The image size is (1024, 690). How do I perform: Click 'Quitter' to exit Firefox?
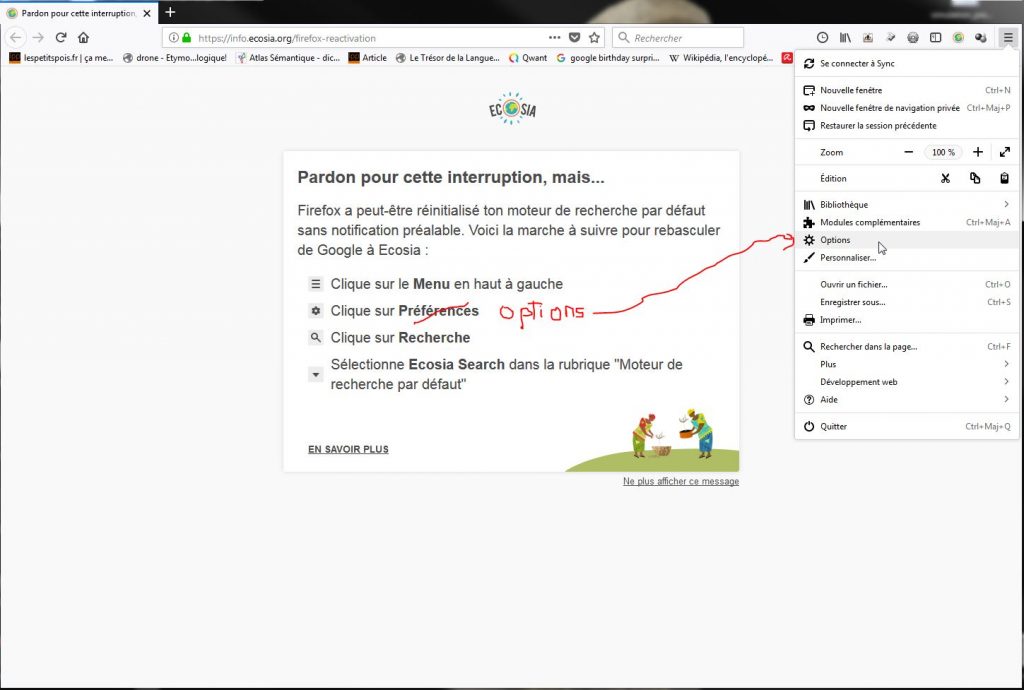pos(906,426)
